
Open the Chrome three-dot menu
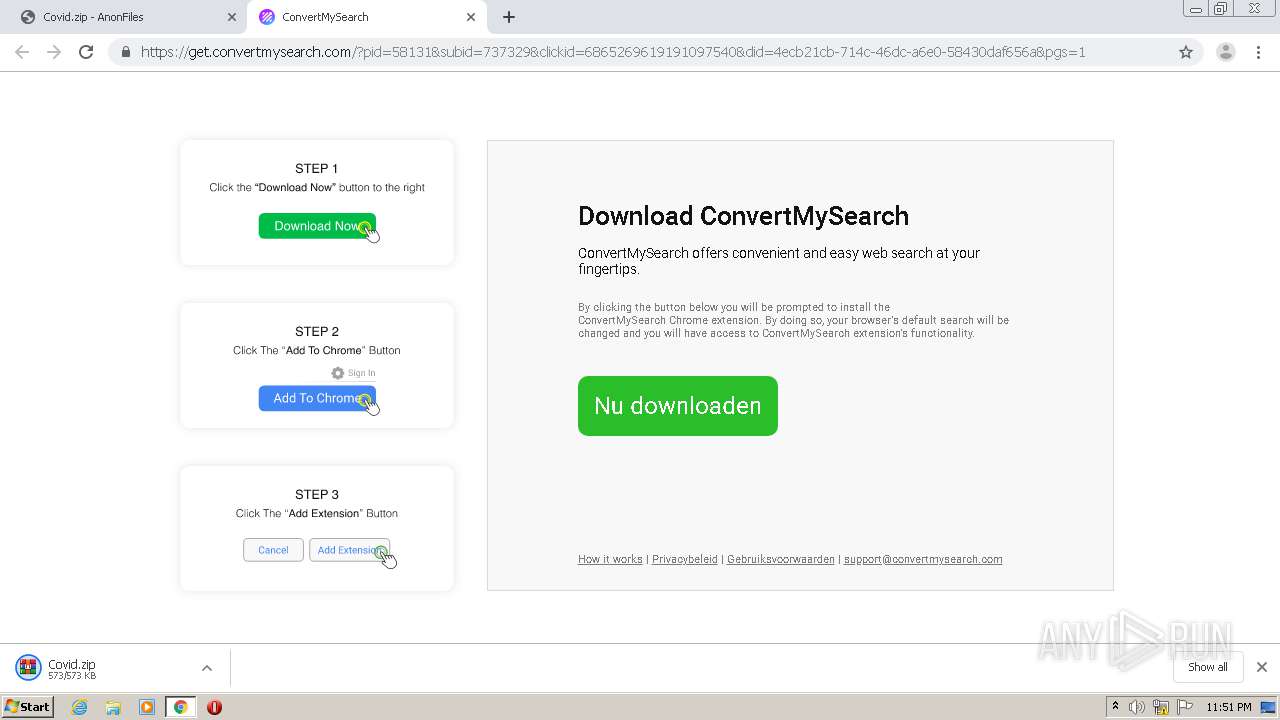coord(1259,52)
